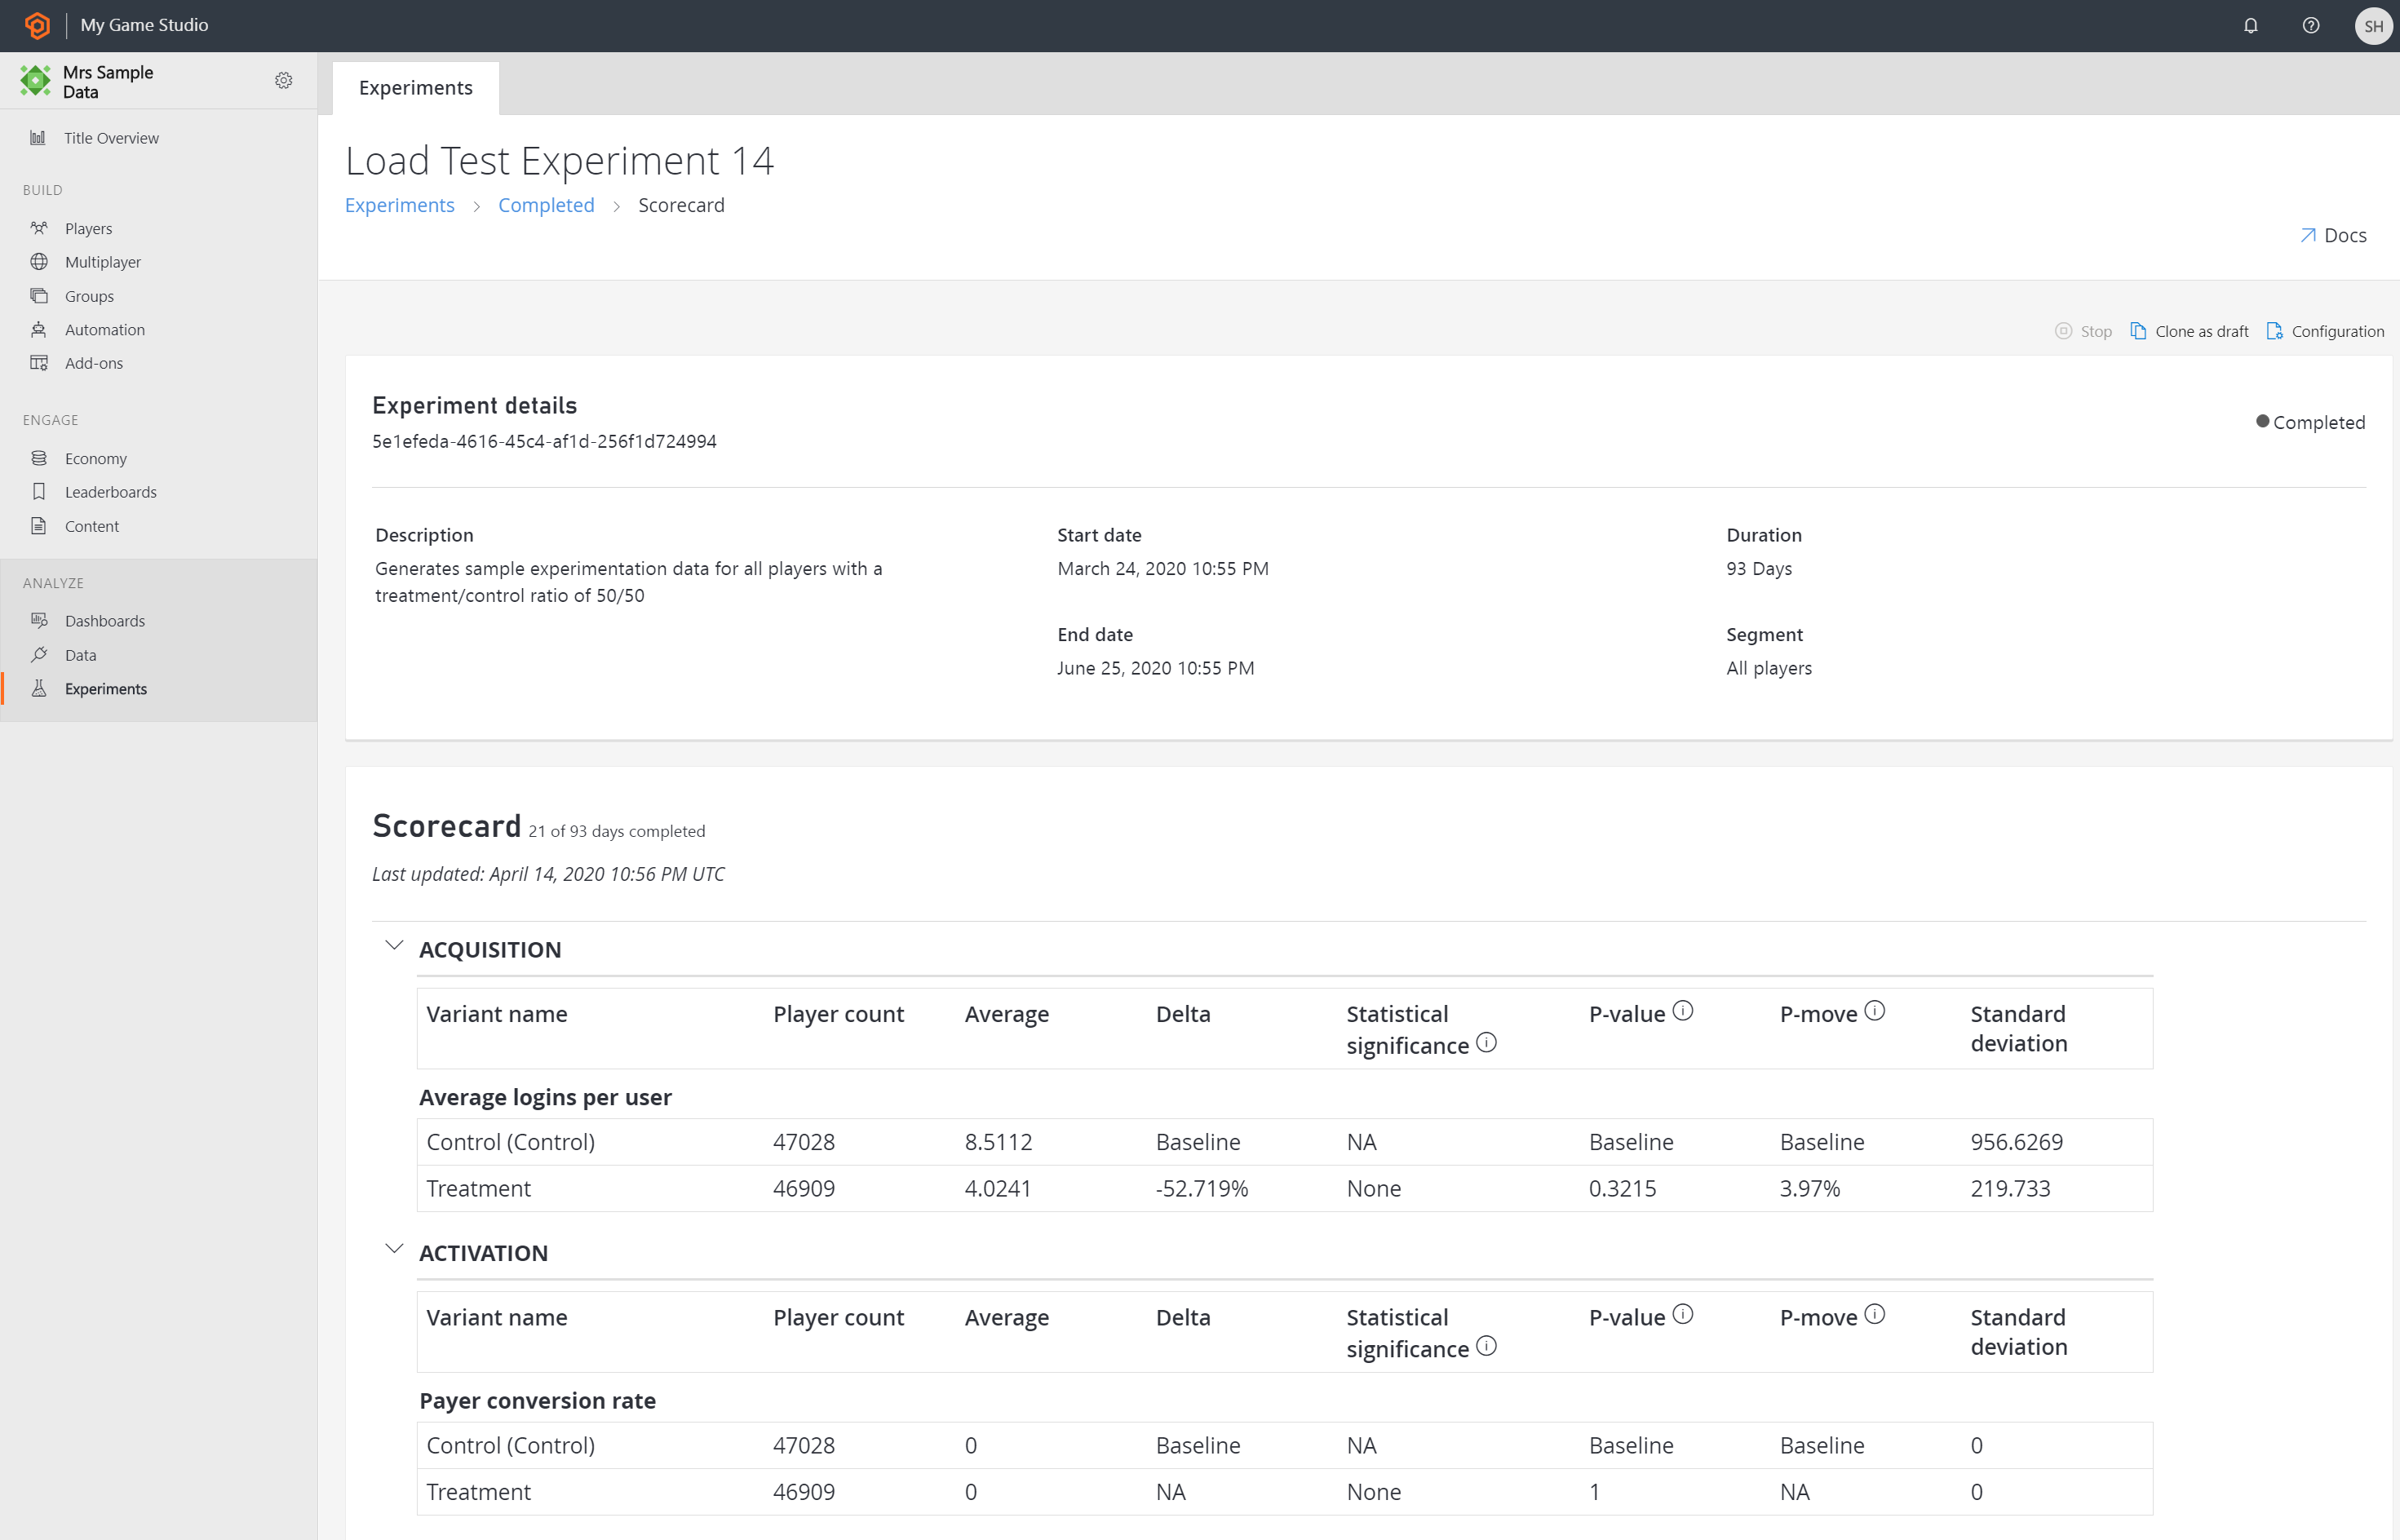Click Clone as draft button
The image size is (2400, 1540).
tap(2189, 330)
